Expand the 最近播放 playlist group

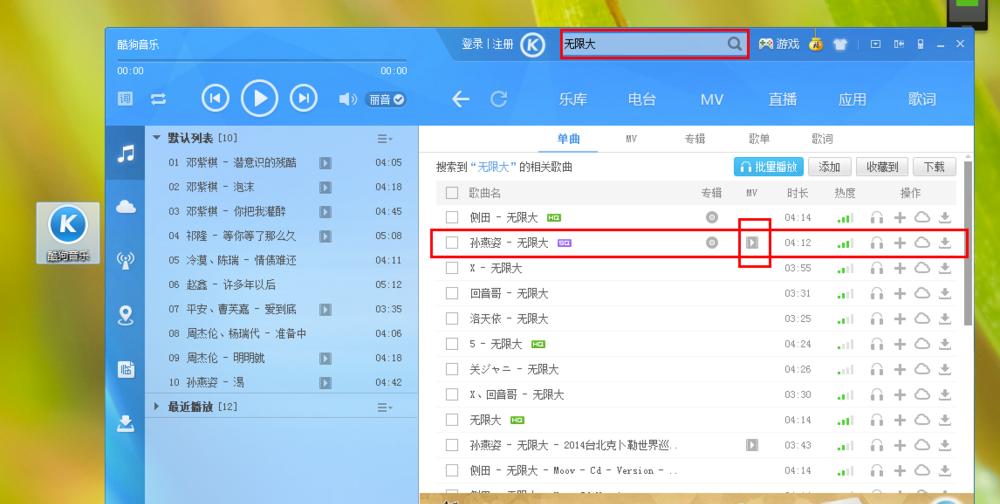(x=156, y=406)
